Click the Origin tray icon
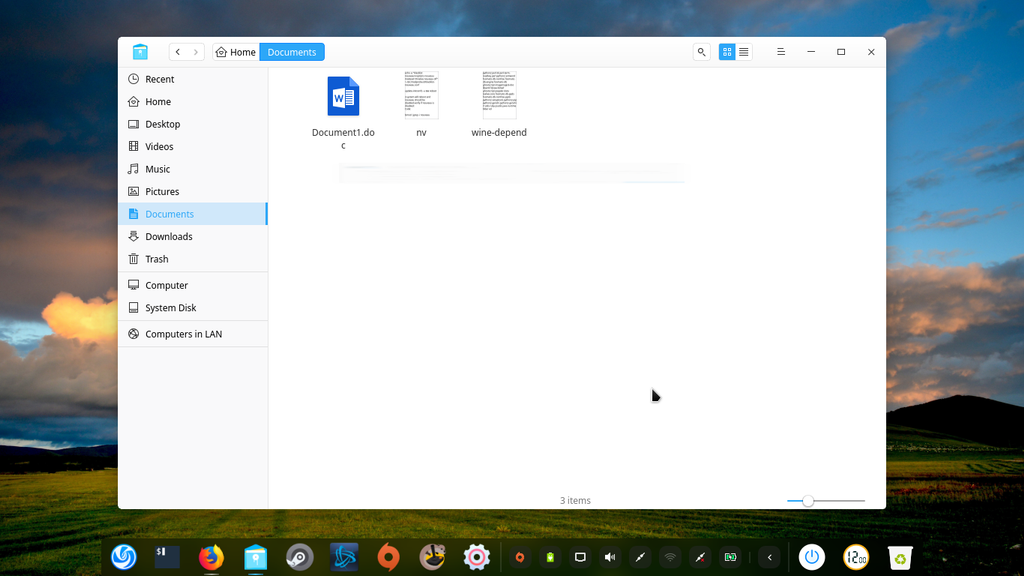1024x576 pixels. point(520,557)
